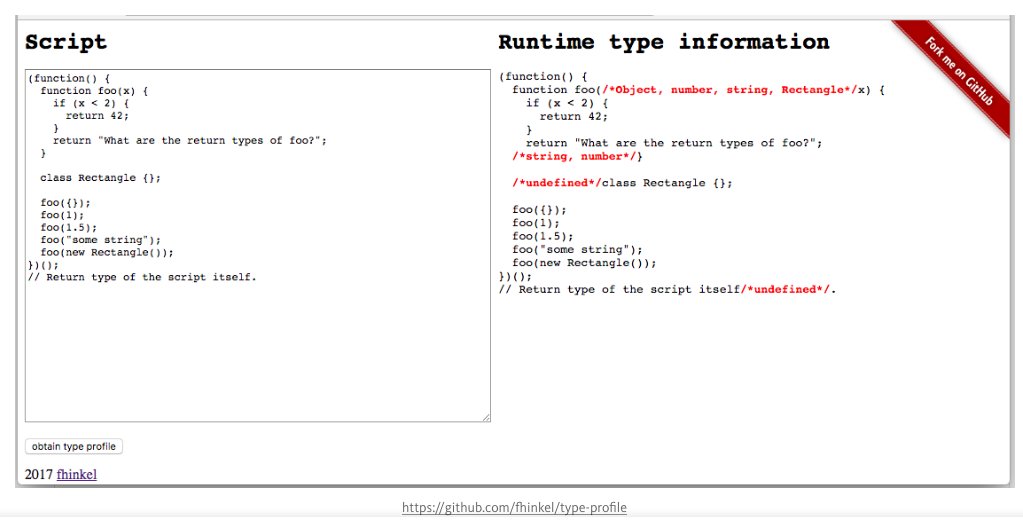This screenshot has height=521, width=1023.
Task: Click 'if (x < 2) {' in Runtime output
Action: 567,103
